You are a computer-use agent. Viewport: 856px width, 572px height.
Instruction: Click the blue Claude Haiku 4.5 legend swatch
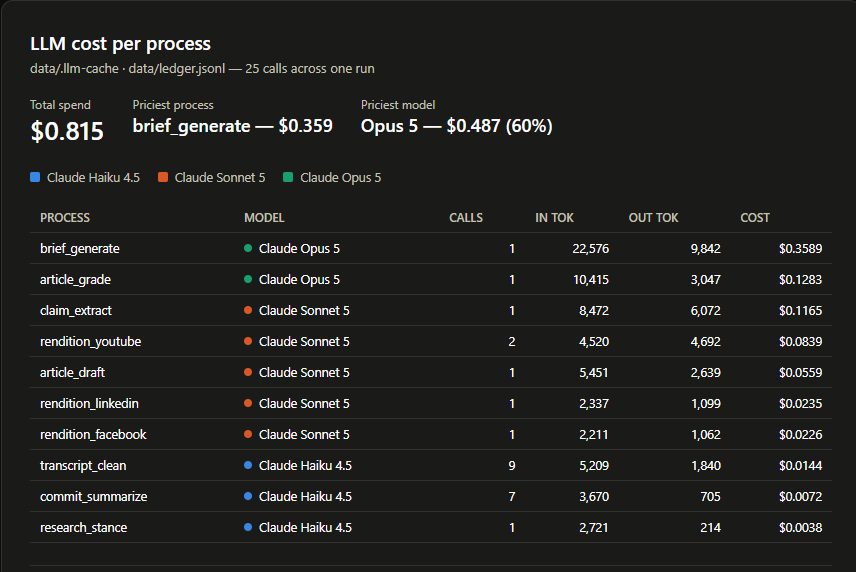35,177
